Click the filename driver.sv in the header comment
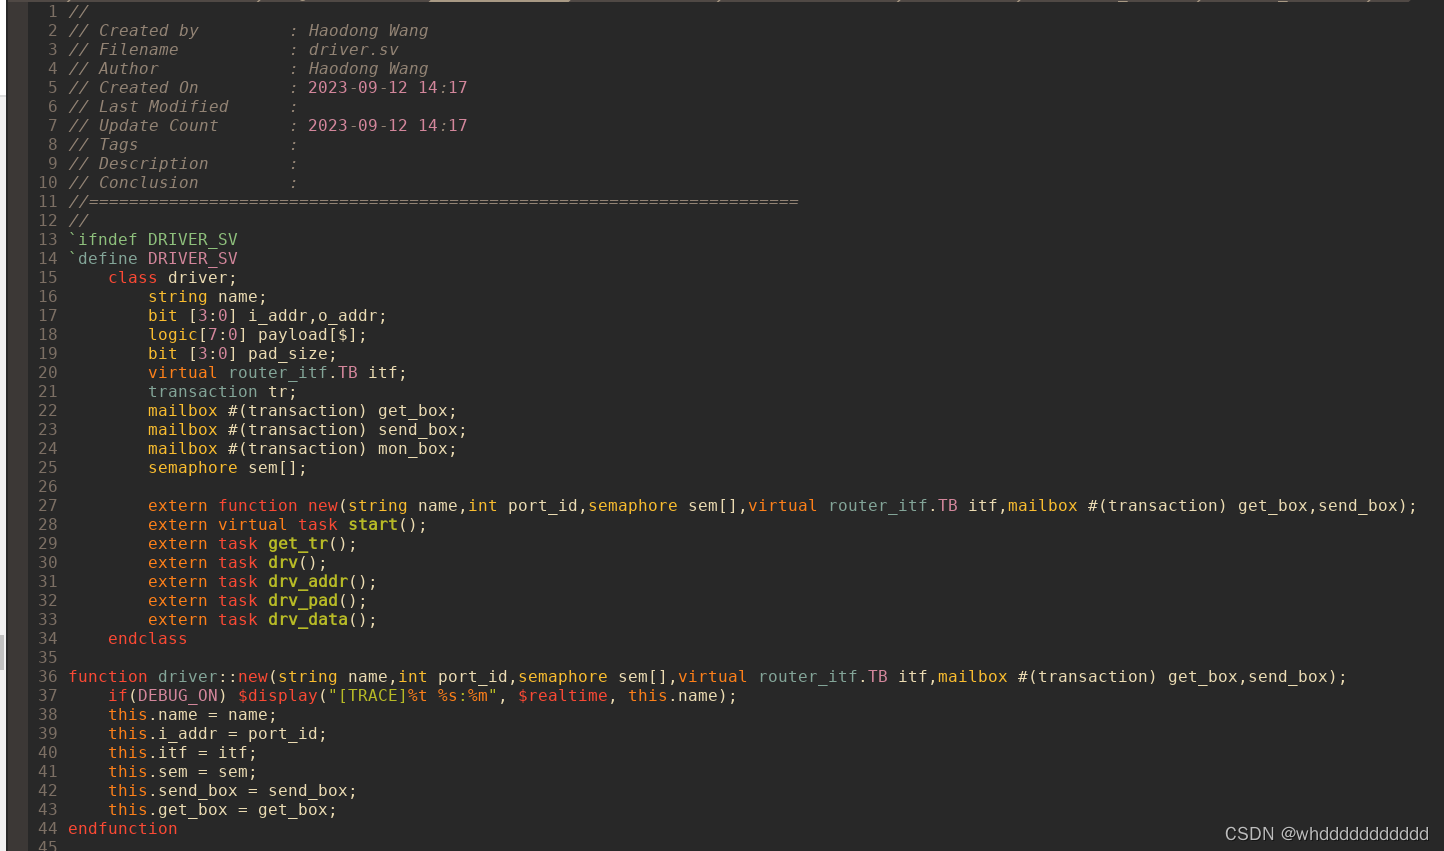The height and width of the screenshot is (851, 1444). pyautogui.click(x=354, y=49)
